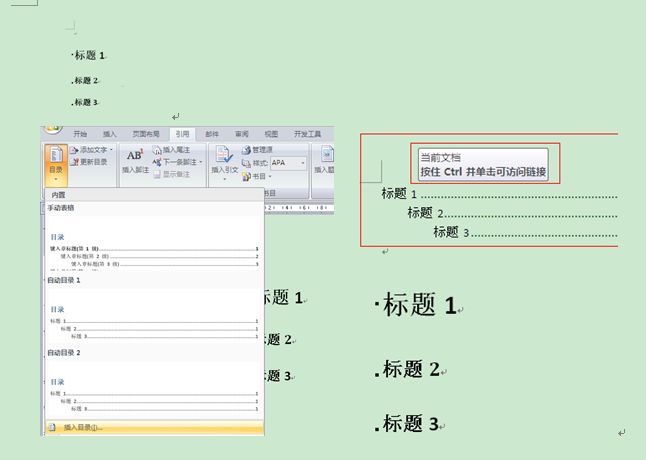
Task: Click the horizontal ruler beside the menu
Action: [x=299, y=208]
